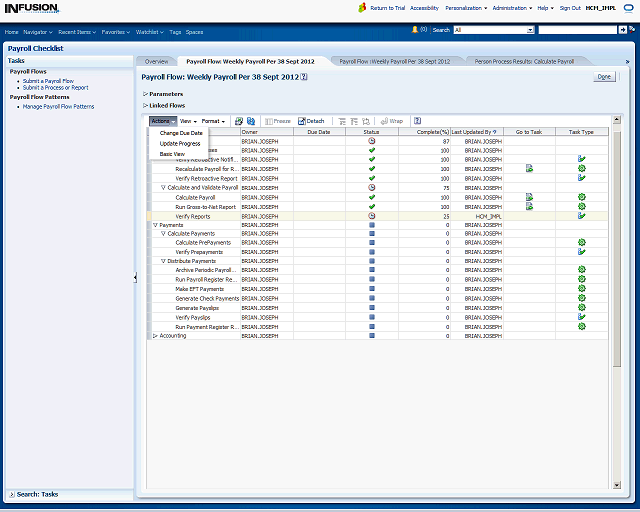Select Change Due Date from Actions menu
640x512 pixels.
[181, 133]
